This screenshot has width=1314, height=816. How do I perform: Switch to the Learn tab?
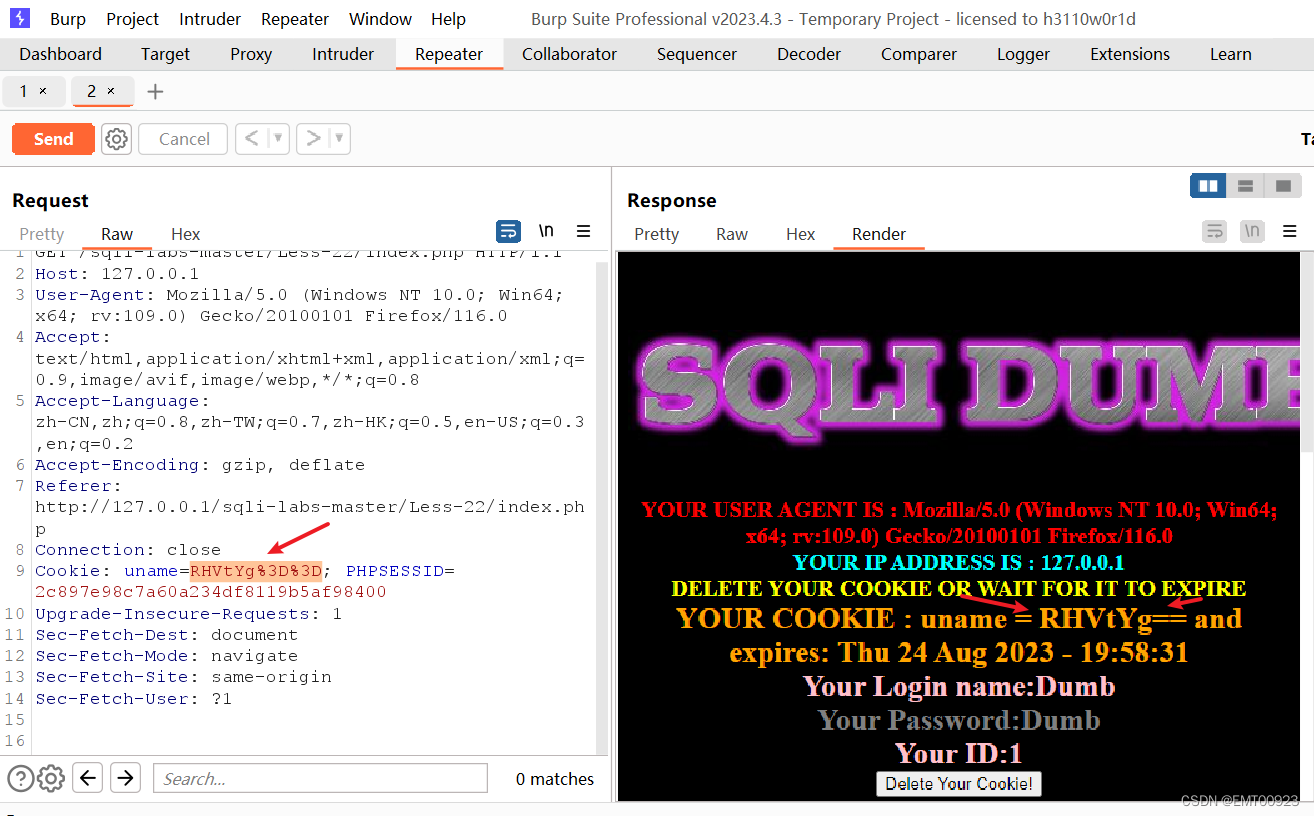1231,54
